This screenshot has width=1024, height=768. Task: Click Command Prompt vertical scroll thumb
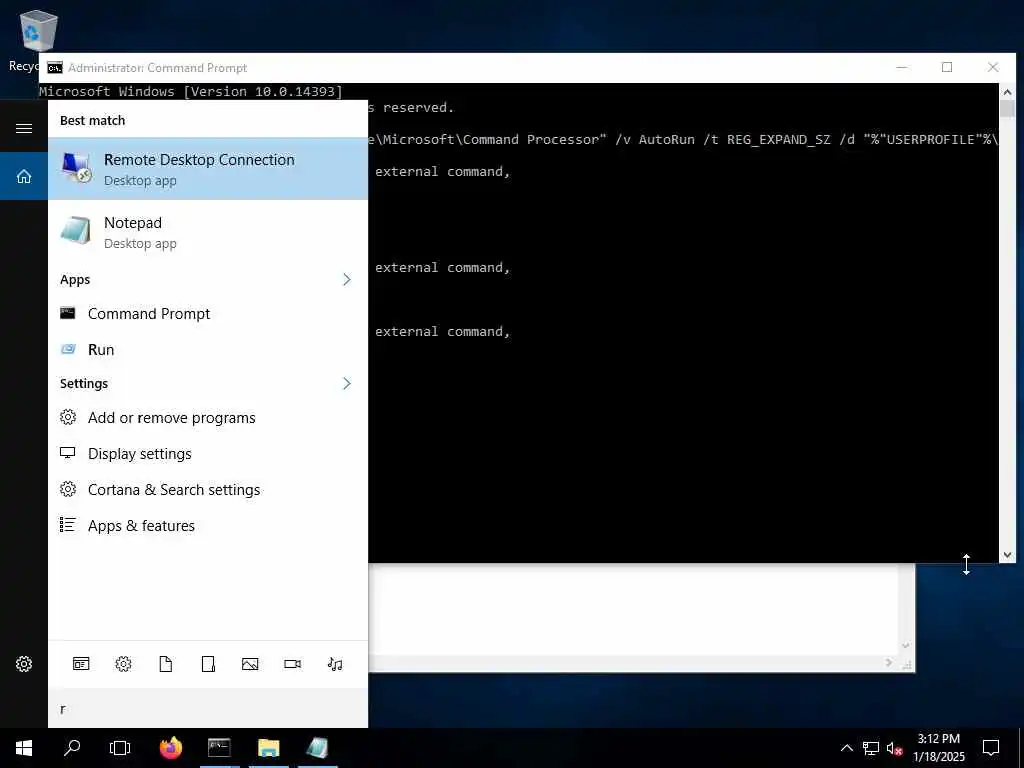1007,108
